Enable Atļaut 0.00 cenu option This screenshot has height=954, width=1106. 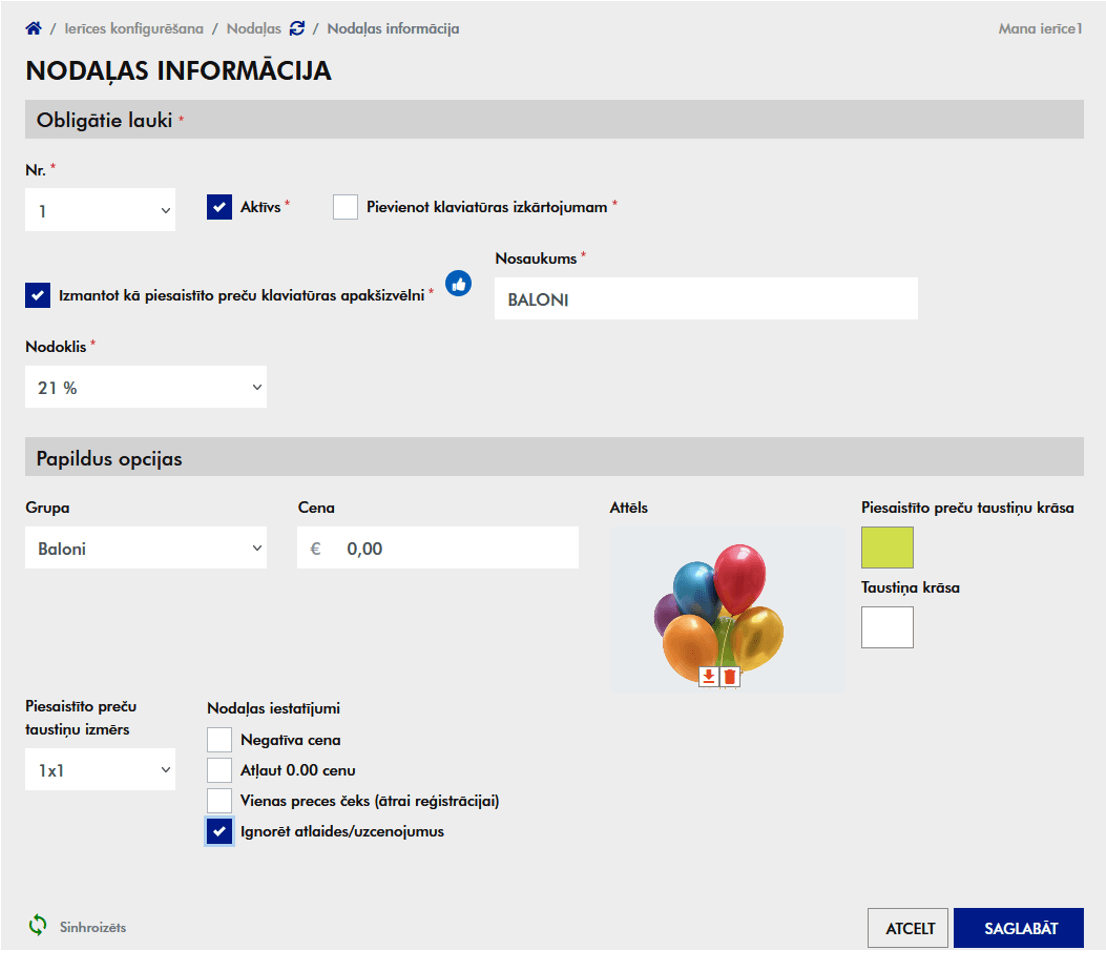219,770
